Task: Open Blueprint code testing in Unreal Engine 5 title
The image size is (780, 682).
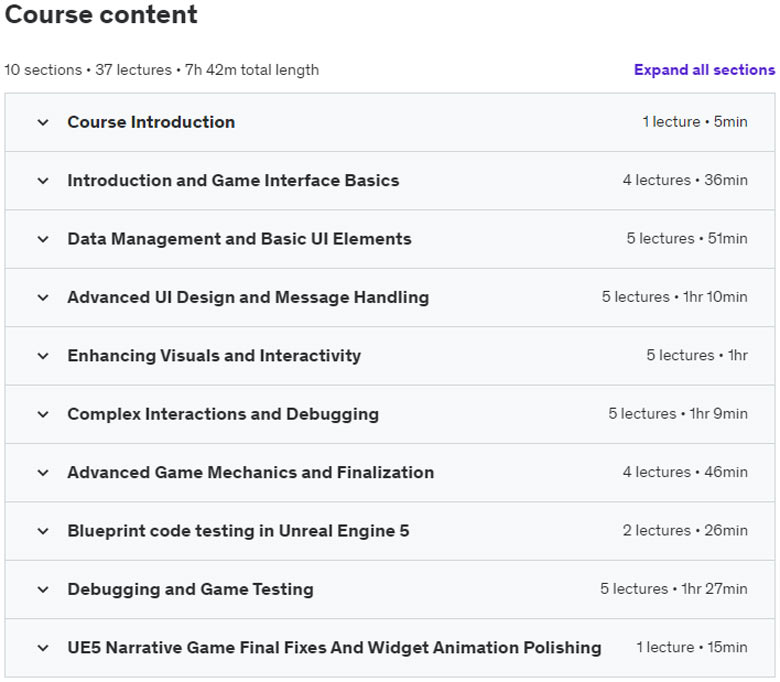Action: pos(238,531)
